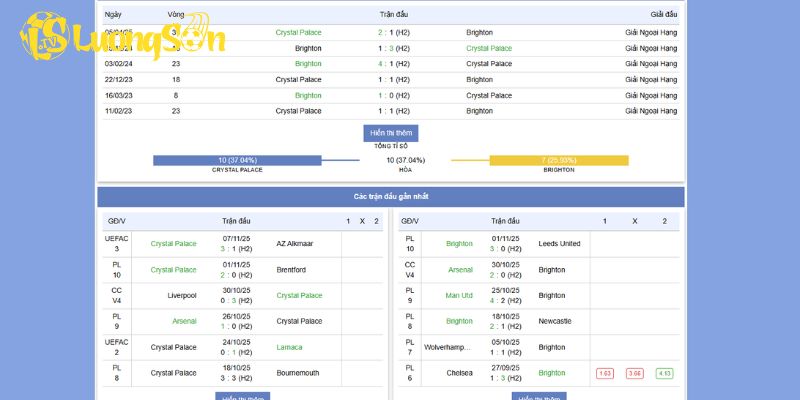Viewport: 800px width, 400px height.
Task: Select the Các trận đấu gần nhất header
Action: point(390,196)
